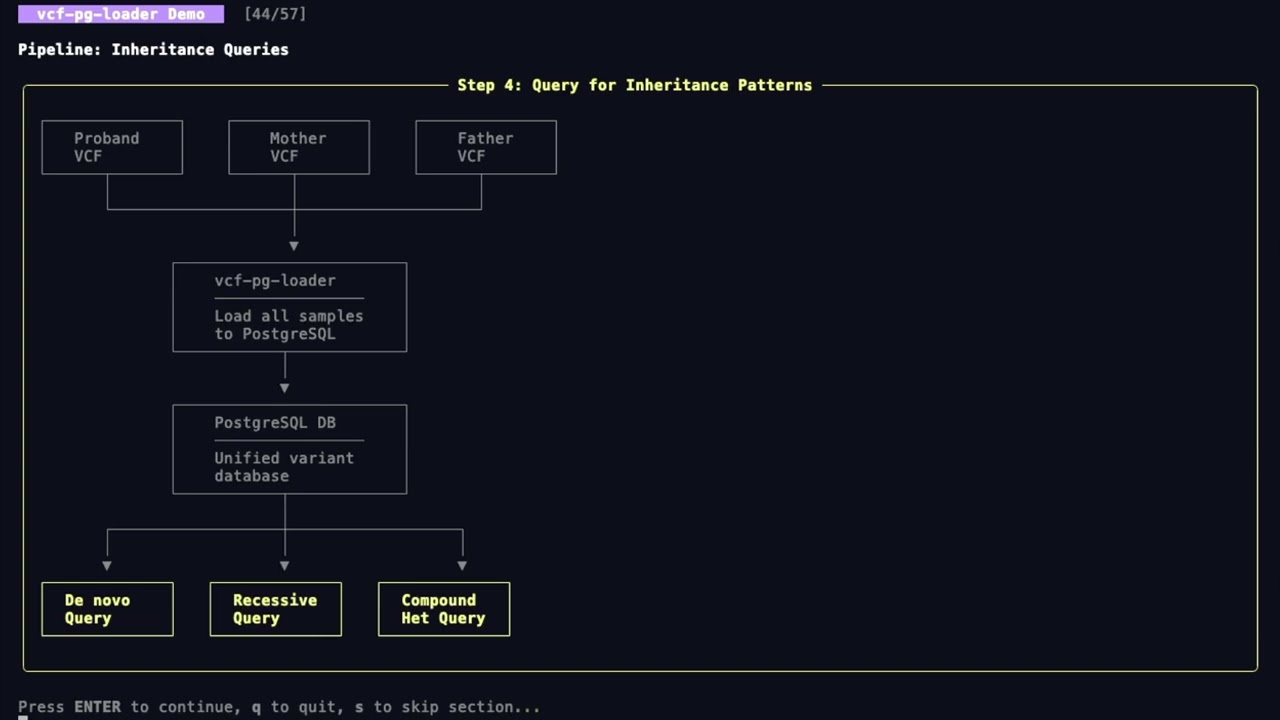This screenshot has width=1280, height=720.
Task: Click the blinking cursor at bottom left
Action: [22, 716]
